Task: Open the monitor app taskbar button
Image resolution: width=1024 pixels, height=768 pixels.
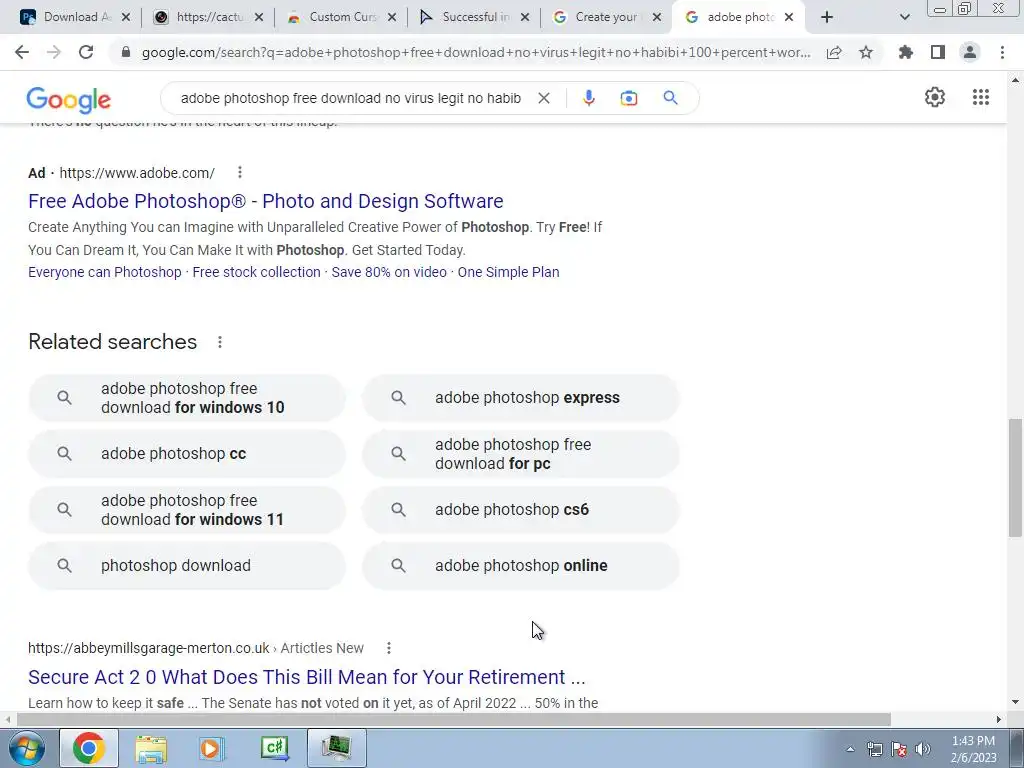Action: coord(336,748)
